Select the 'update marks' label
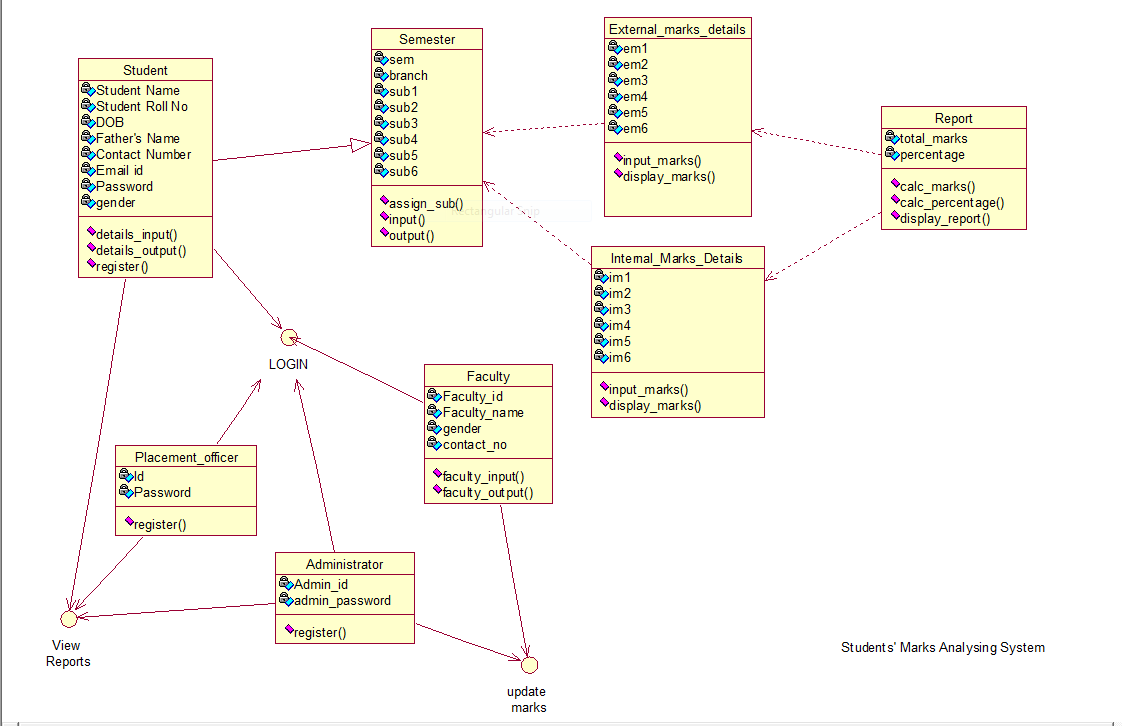Image resolution: width=1122 pixels, height=726 pixels. point(527,700)
